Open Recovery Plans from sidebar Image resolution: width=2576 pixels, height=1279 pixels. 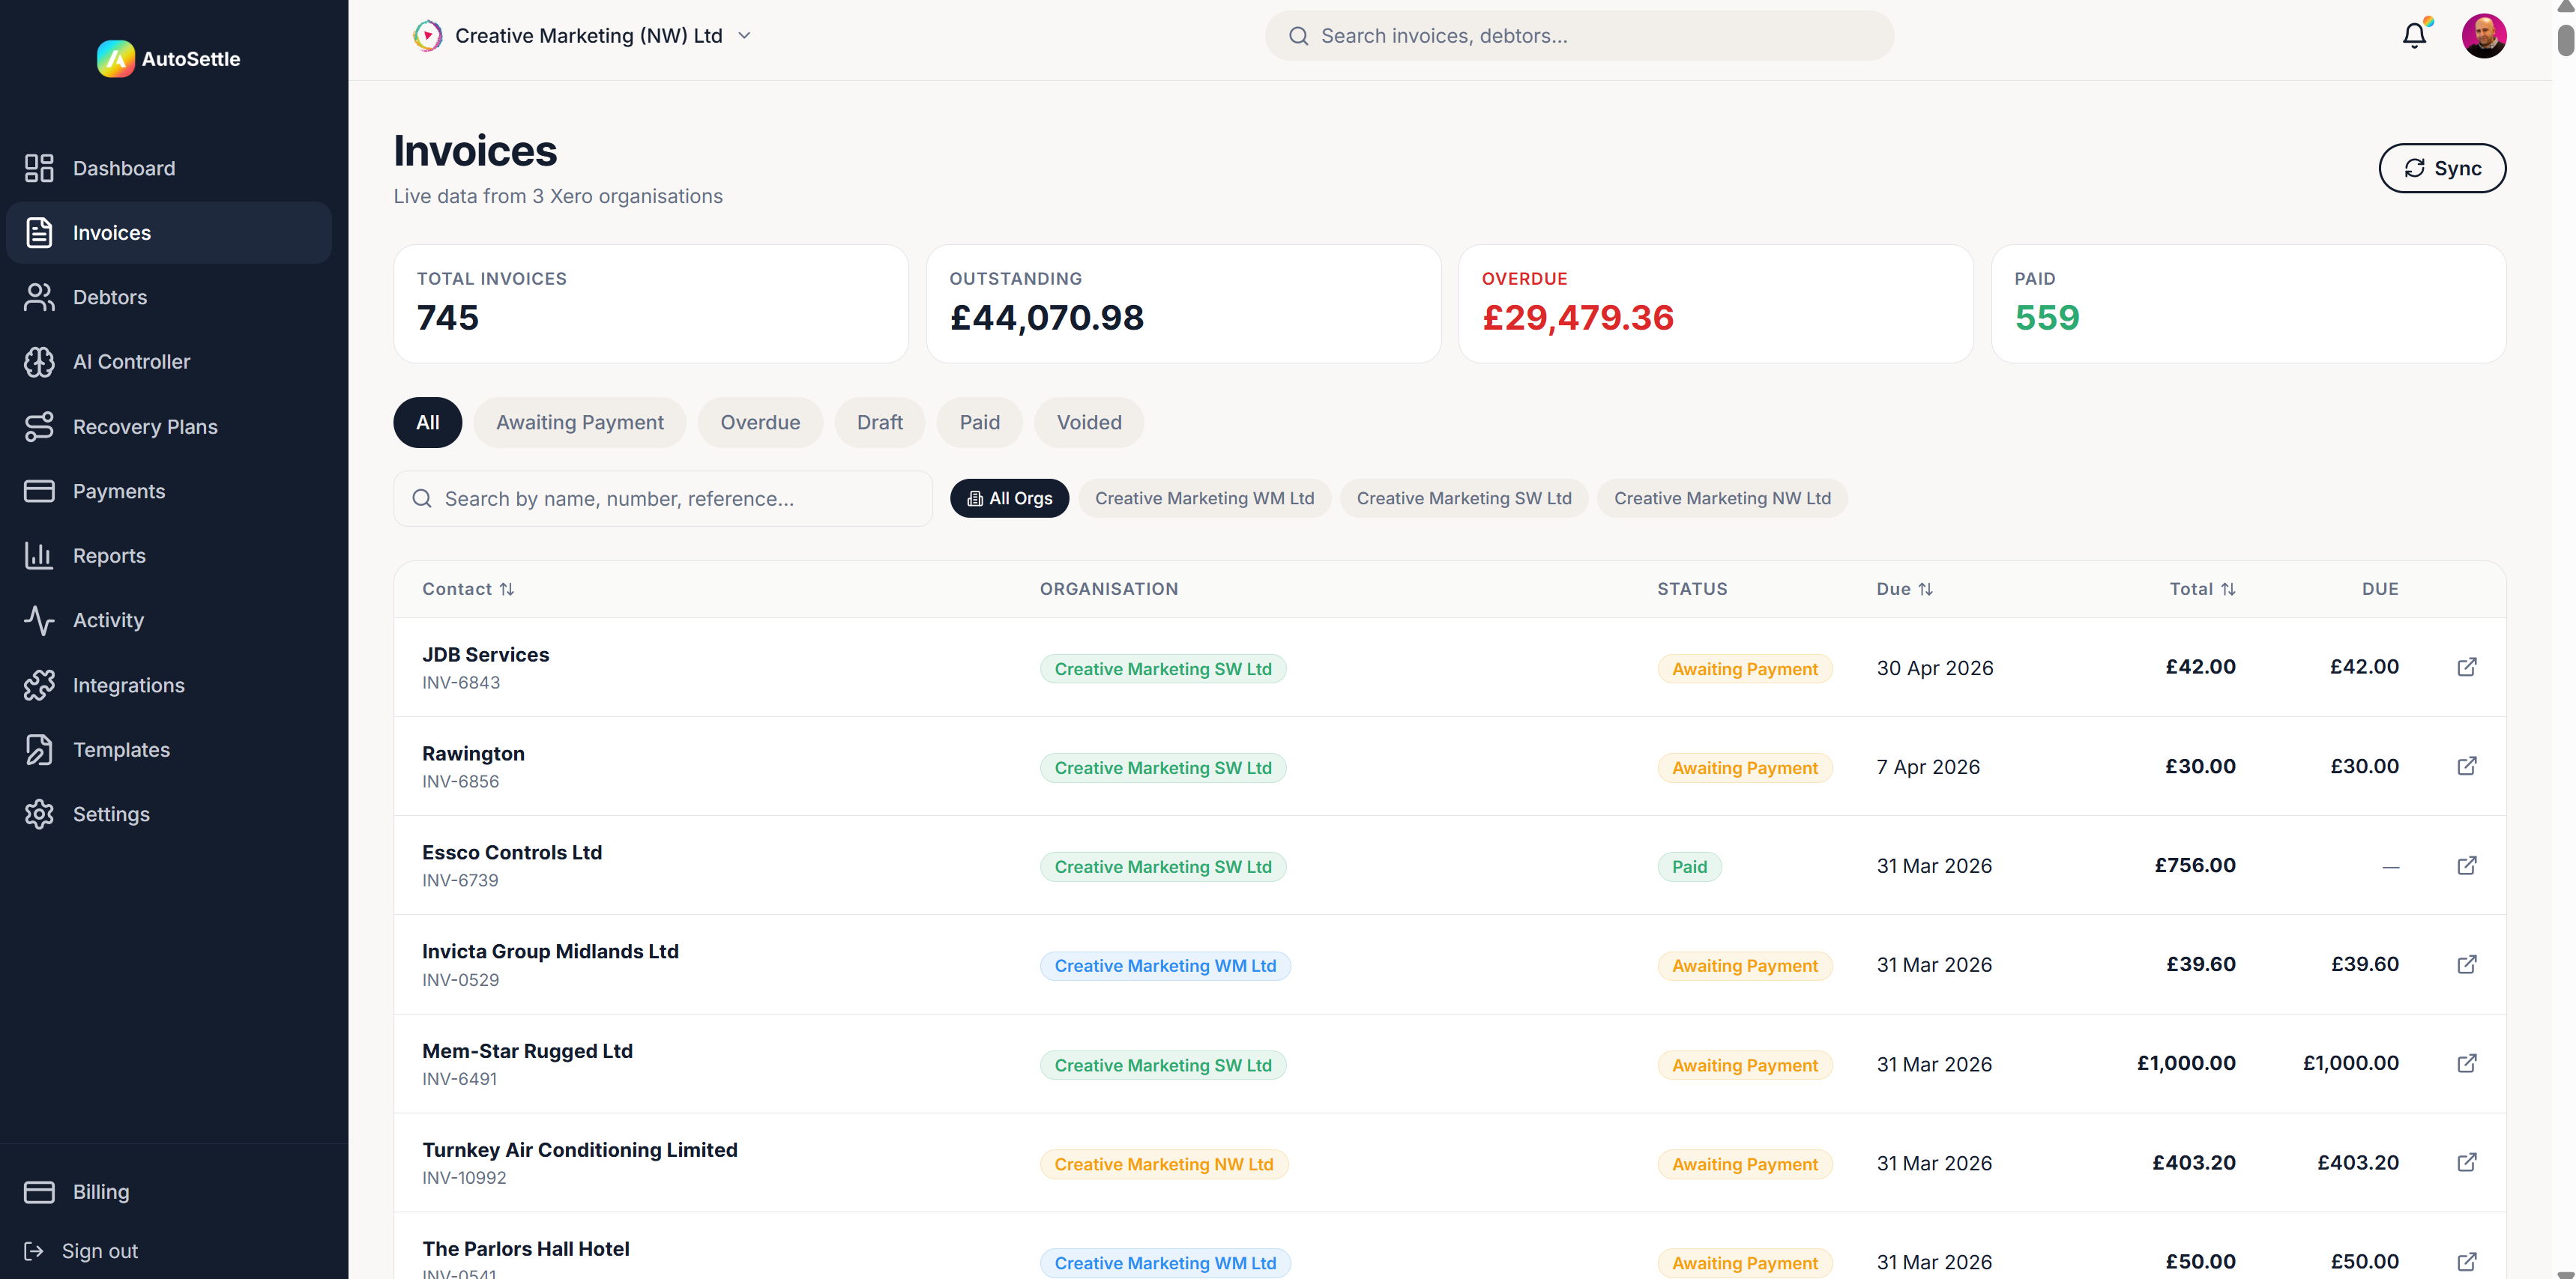(x=145, y=427)
